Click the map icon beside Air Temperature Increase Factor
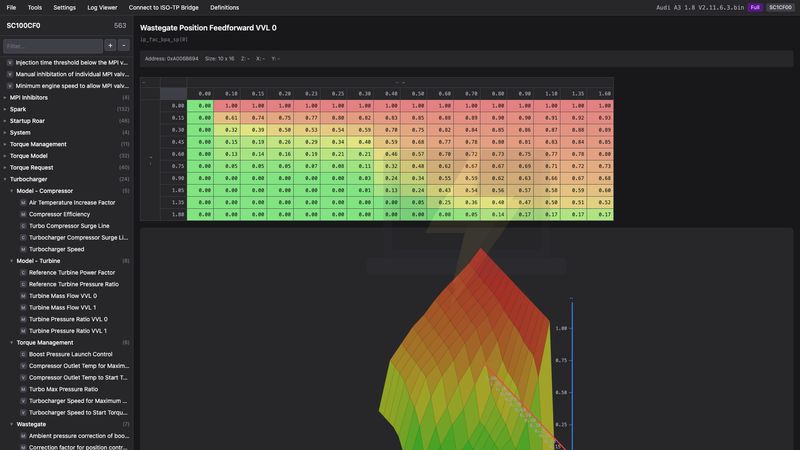The image size is (800, 450). (23, 202)
